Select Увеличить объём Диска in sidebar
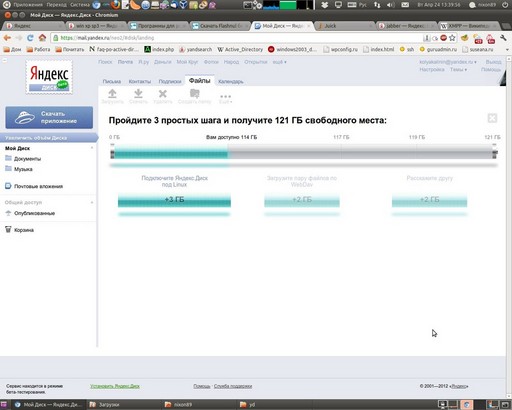This screenshot has width=512, height=410. pos(49,138)
